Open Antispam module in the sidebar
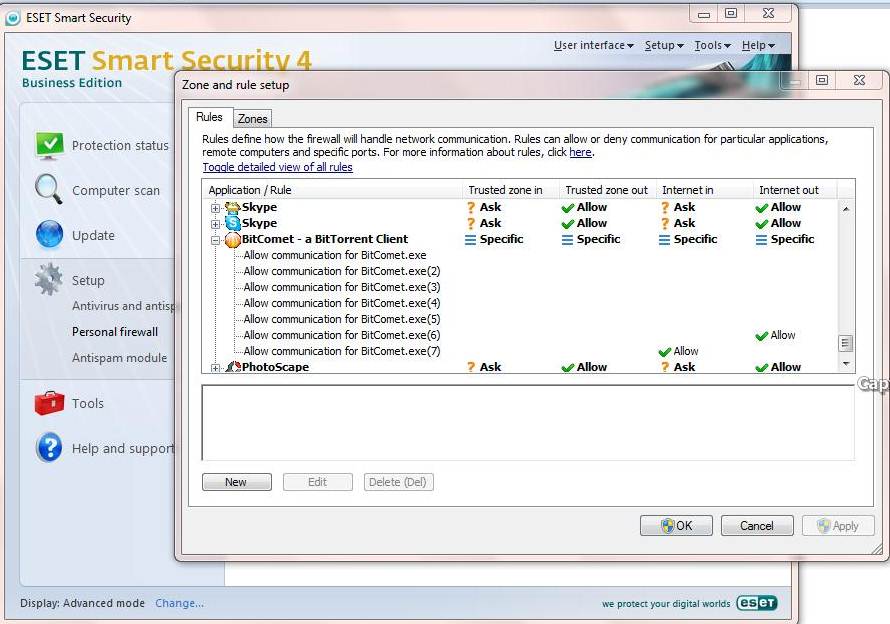This screenshot has width=890, height=624. [x=119, y=358]
